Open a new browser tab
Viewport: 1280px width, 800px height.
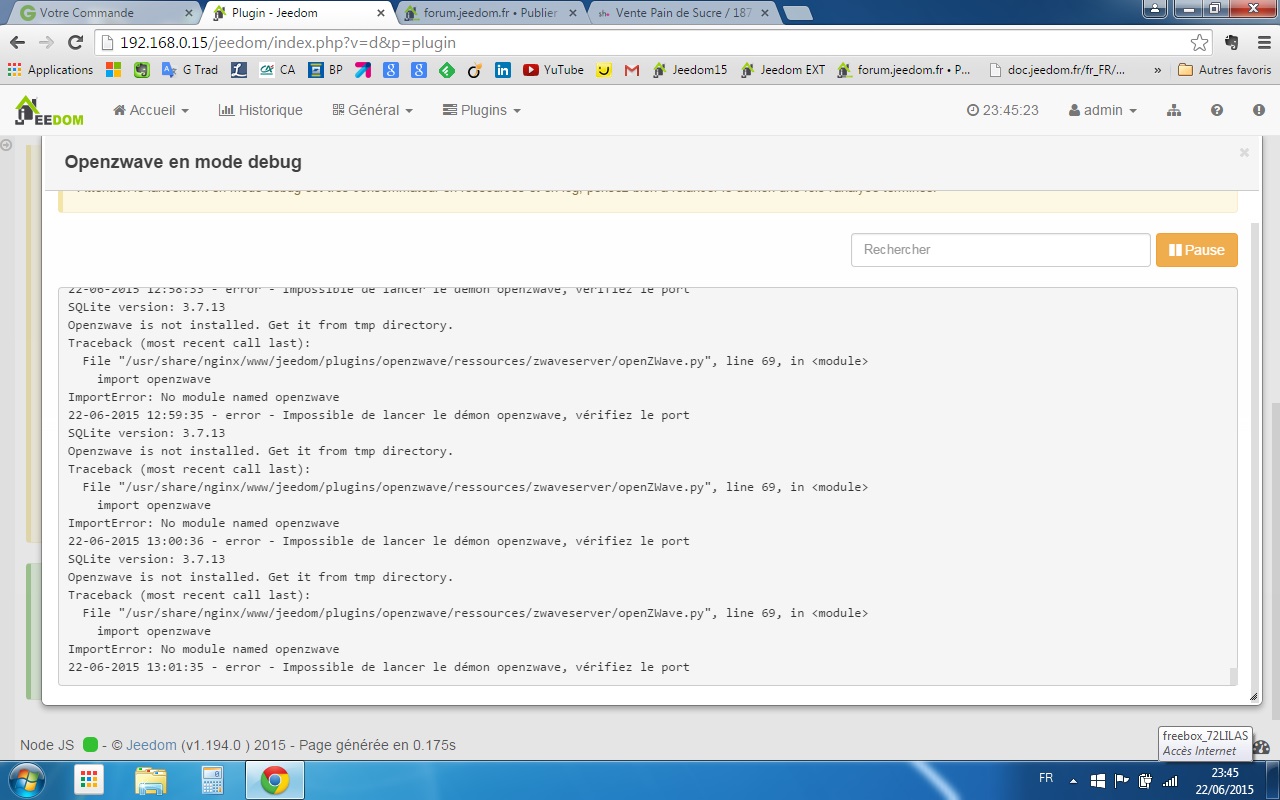796,13
